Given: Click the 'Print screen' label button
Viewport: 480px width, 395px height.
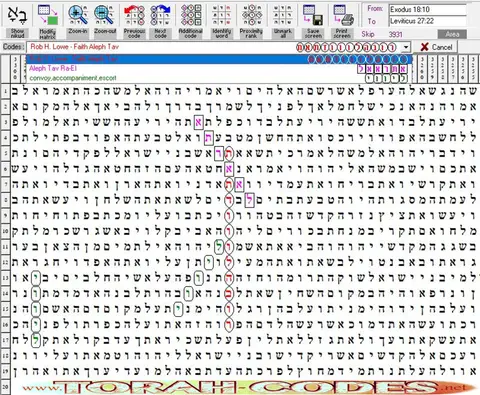Looking at the screenshot, I should 343,33.
